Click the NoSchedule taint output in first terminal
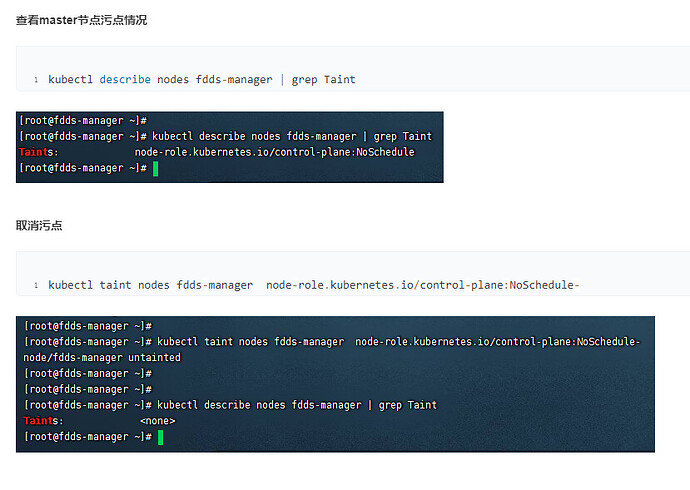 coord(274,152)
